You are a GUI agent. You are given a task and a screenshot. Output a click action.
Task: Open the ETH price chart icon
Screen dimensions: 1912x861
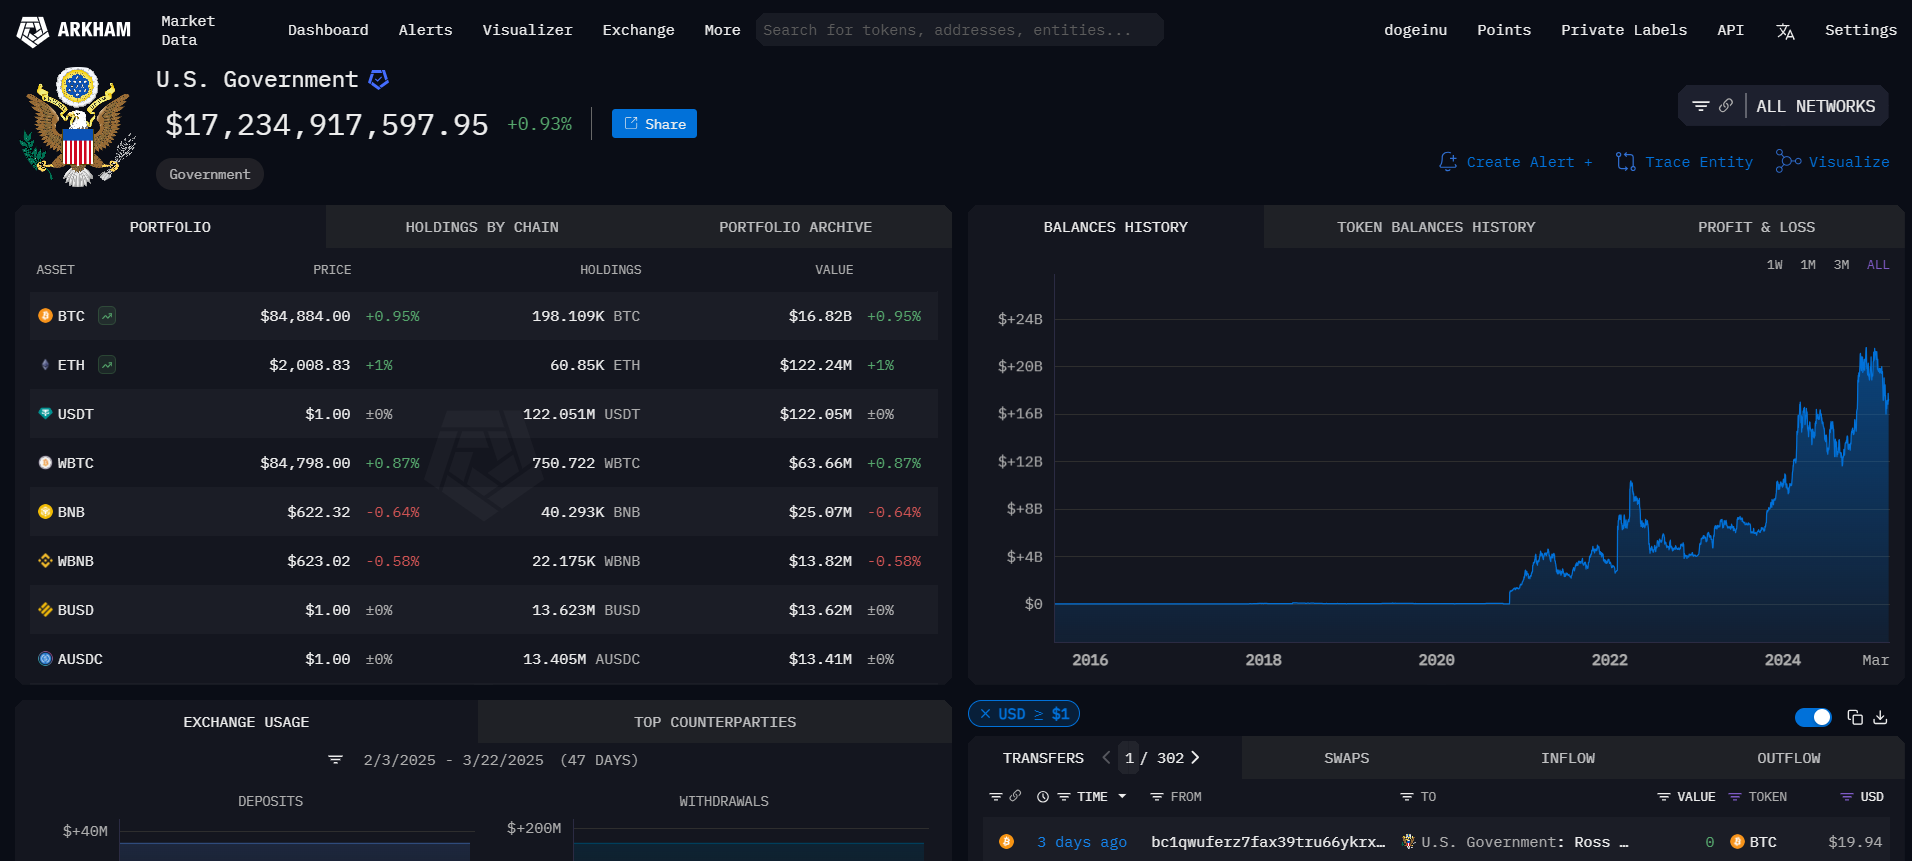click(x=107, y=365)
